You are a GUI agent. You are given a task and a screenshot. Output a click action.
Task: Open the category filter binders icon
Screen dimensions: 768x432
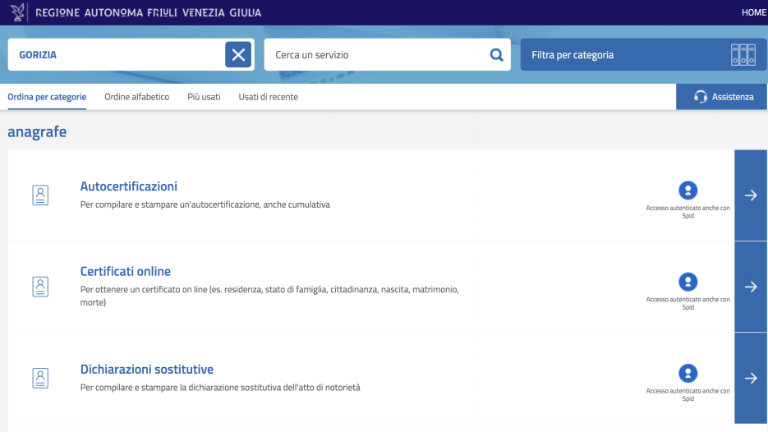(x=740, y=55)
